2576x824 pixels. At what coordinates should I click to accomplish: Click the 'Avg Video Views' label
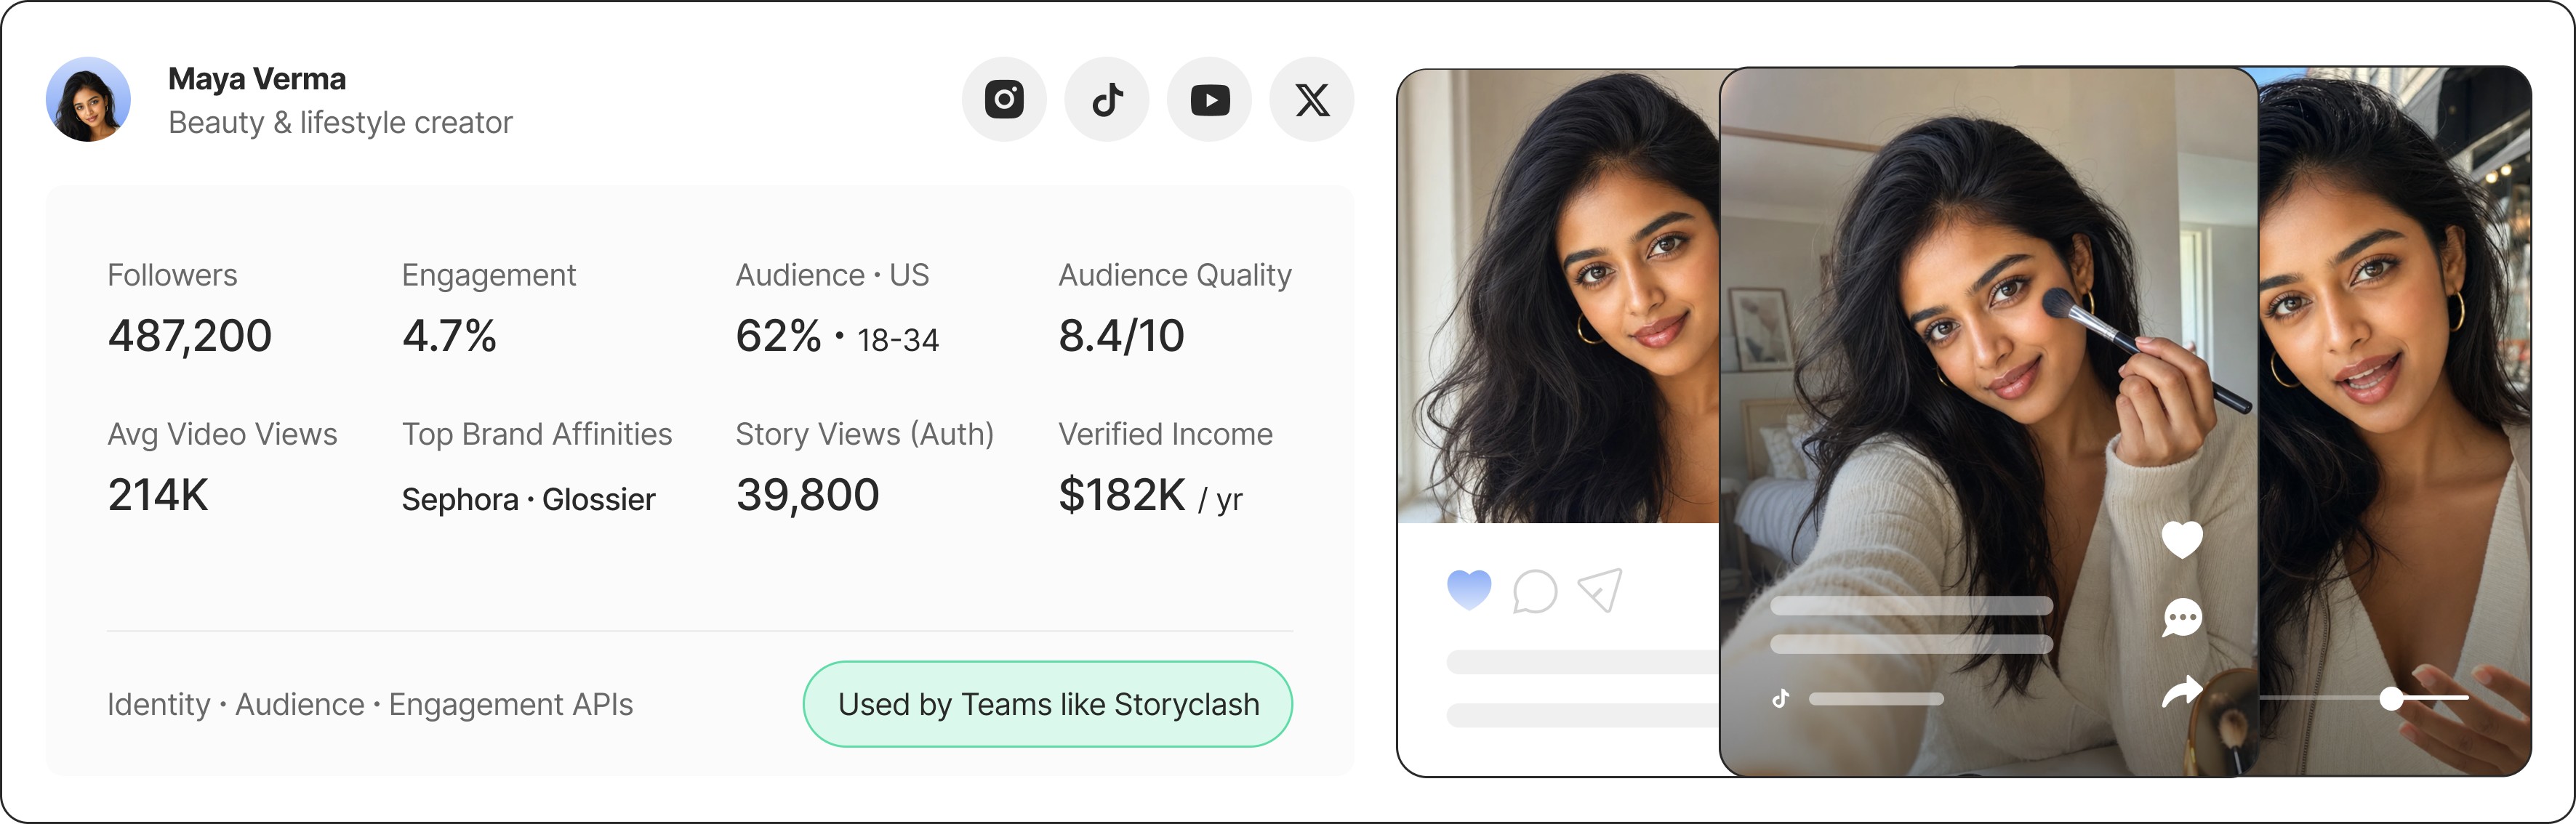[x=222, y=434]
